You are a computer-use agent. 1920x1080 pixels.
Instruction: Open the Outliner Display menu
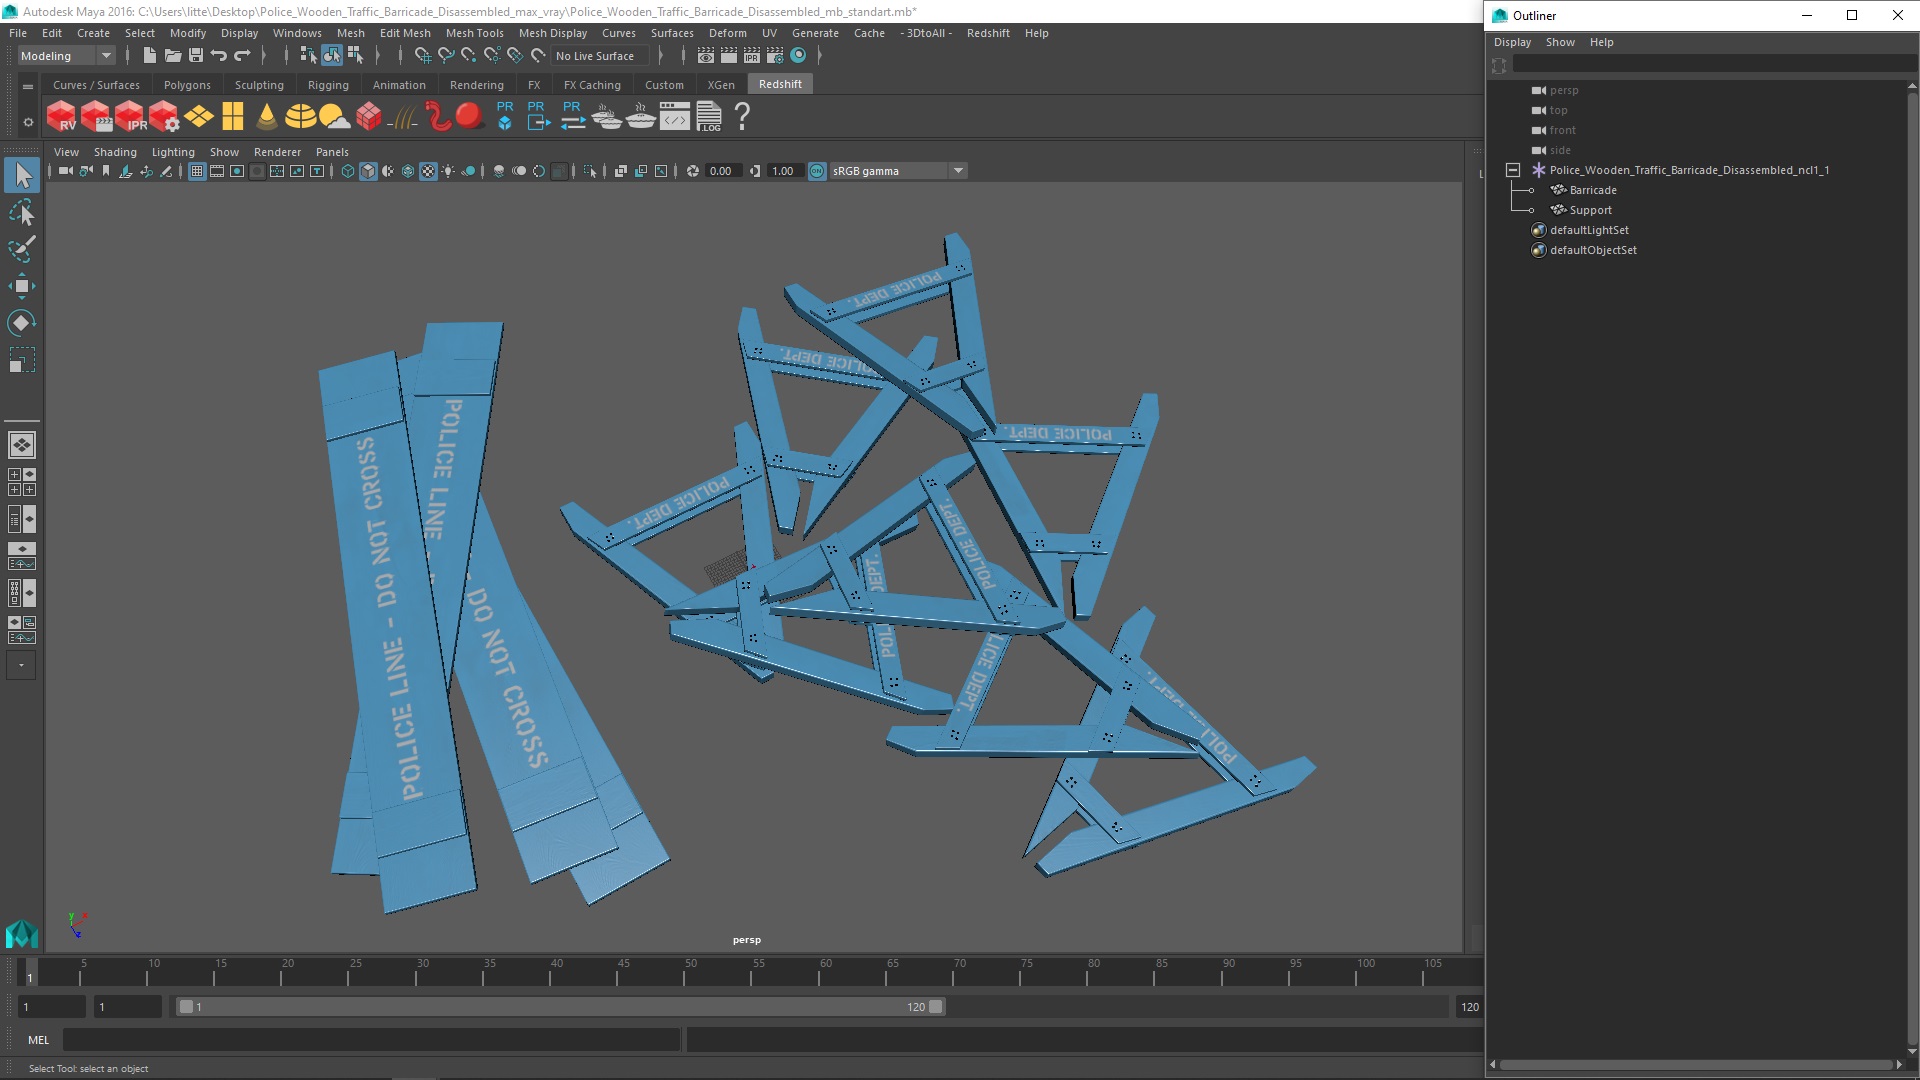[1512, 42]
